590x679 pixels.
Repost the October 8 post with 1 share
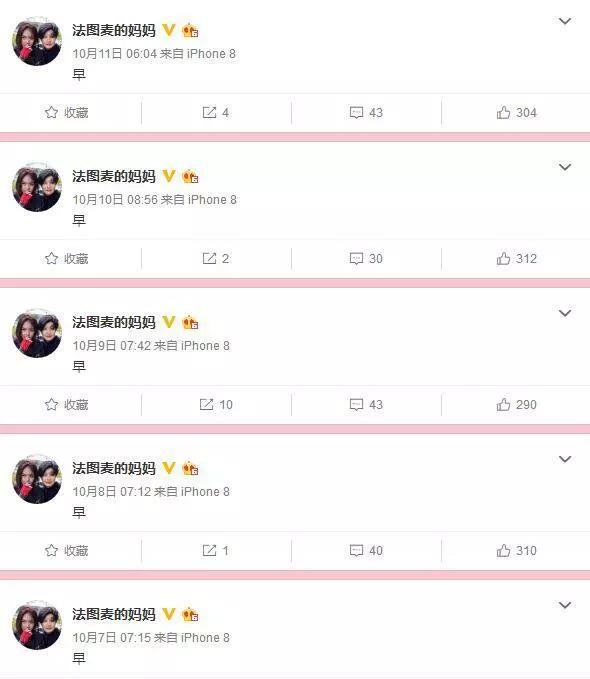tap(215, 550)
